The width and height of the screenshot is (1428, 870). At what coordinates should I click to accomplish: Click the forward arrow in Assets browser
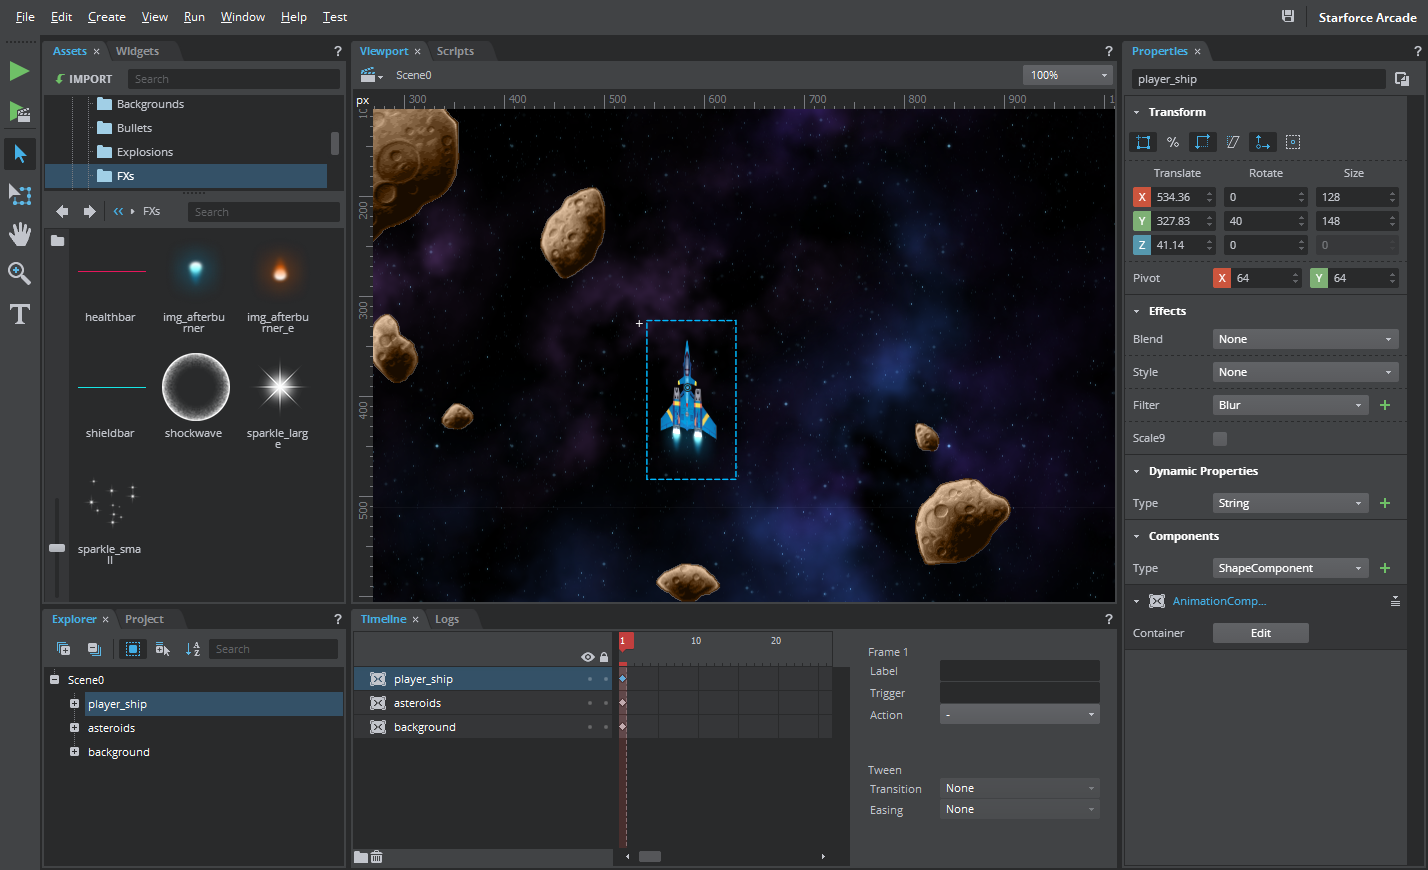point(89,211)
